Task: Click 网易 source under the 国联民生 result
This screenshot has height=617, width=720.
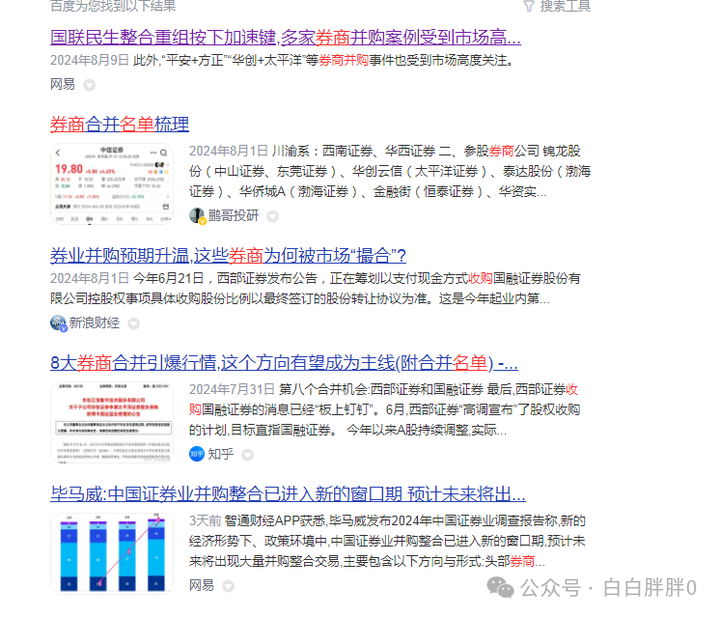Action: pyautogui.click(x=62, y=84)
